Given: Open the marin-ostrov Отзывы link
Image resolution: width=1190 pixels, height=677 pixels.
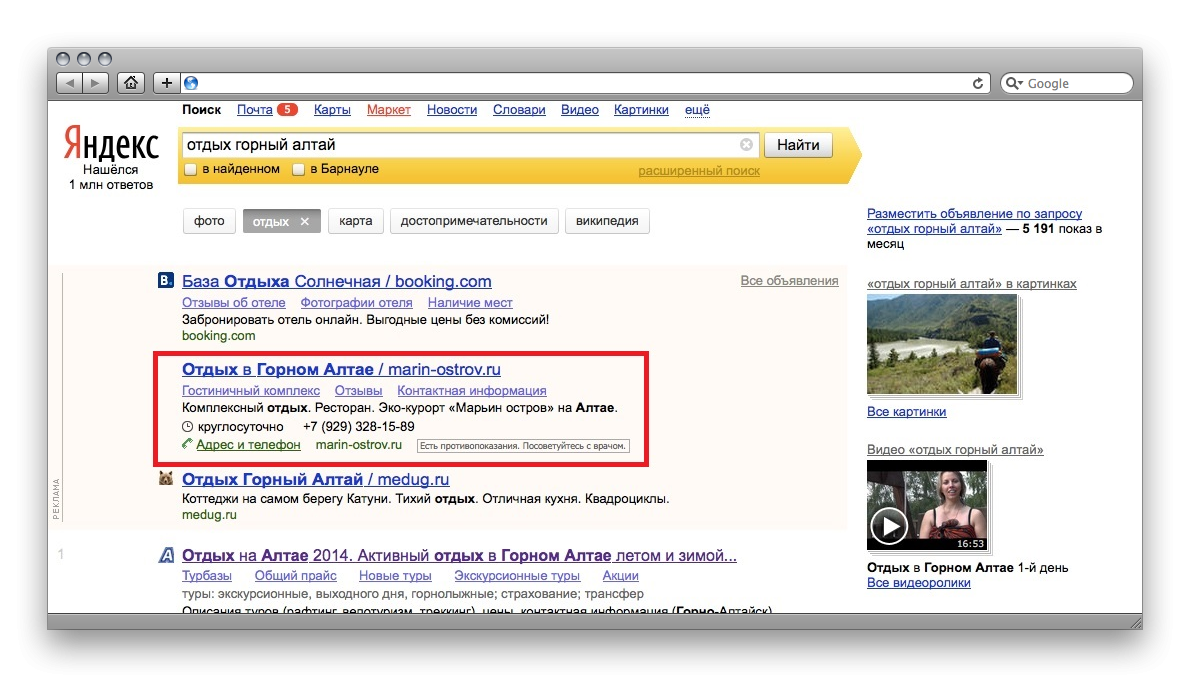Looking at the screenshot, I should click(x=358, y=390).
